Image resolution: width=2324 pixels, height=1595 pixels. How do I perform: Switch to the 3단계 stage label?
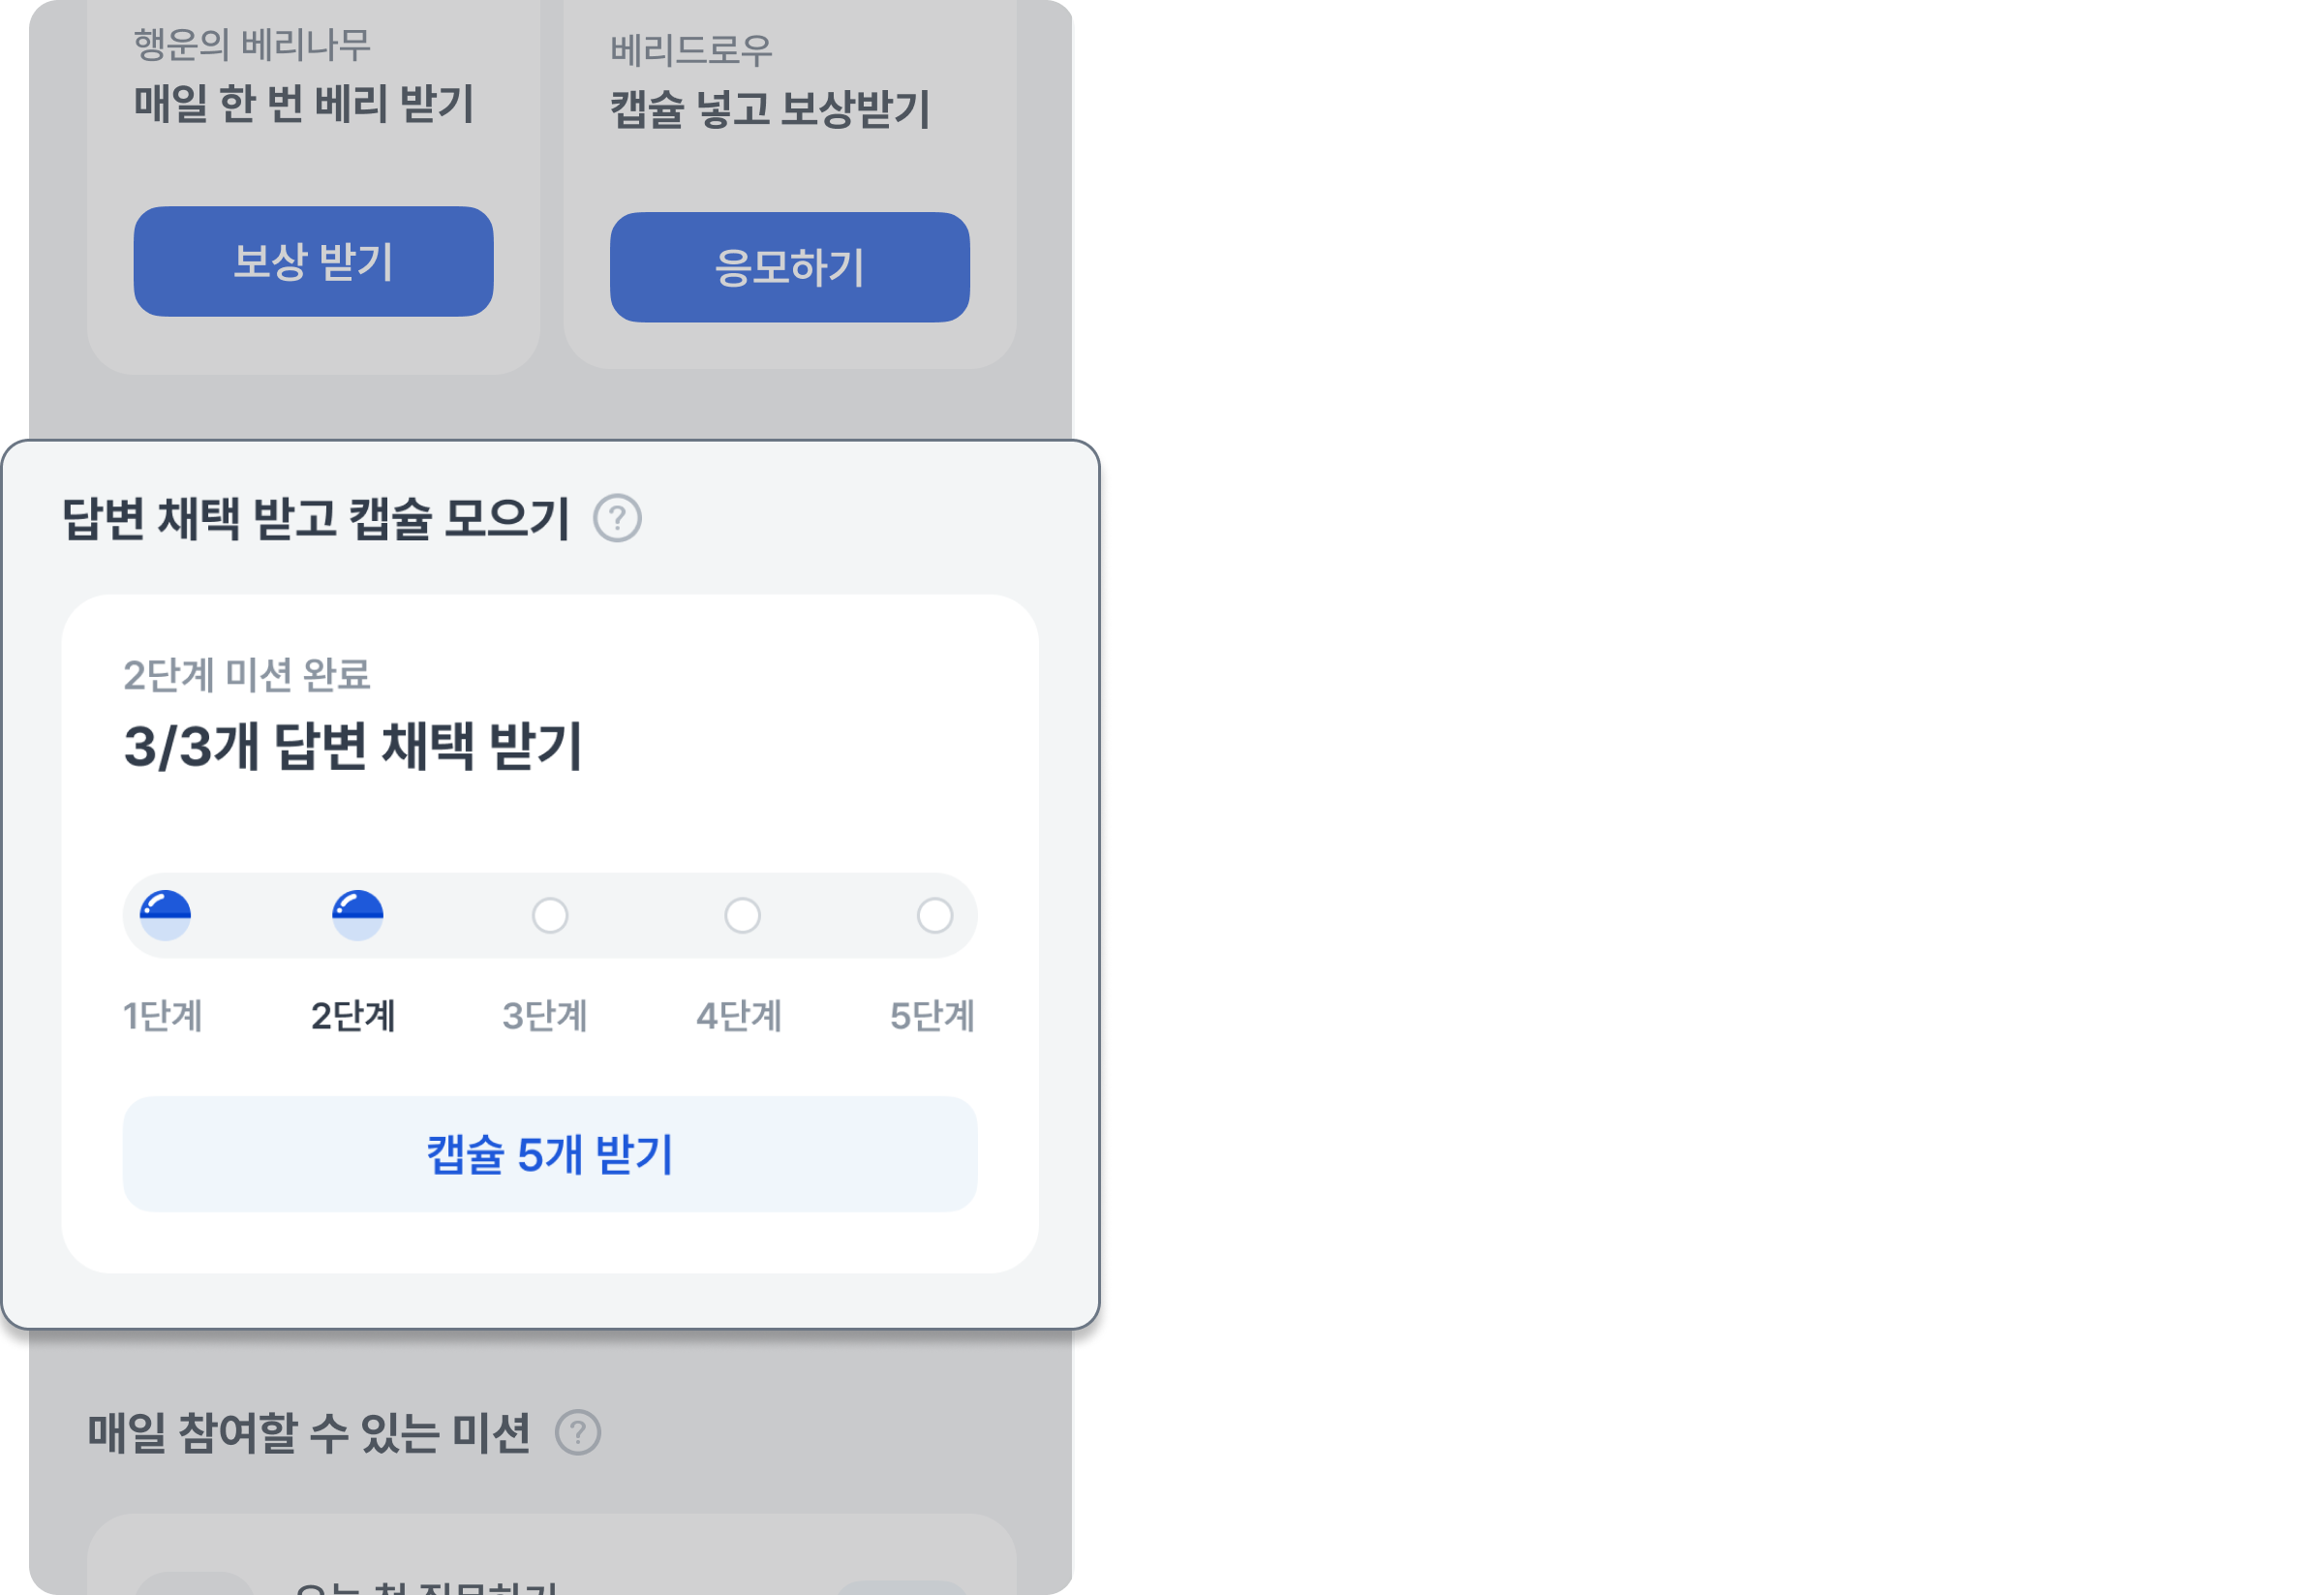[544, 1016]
